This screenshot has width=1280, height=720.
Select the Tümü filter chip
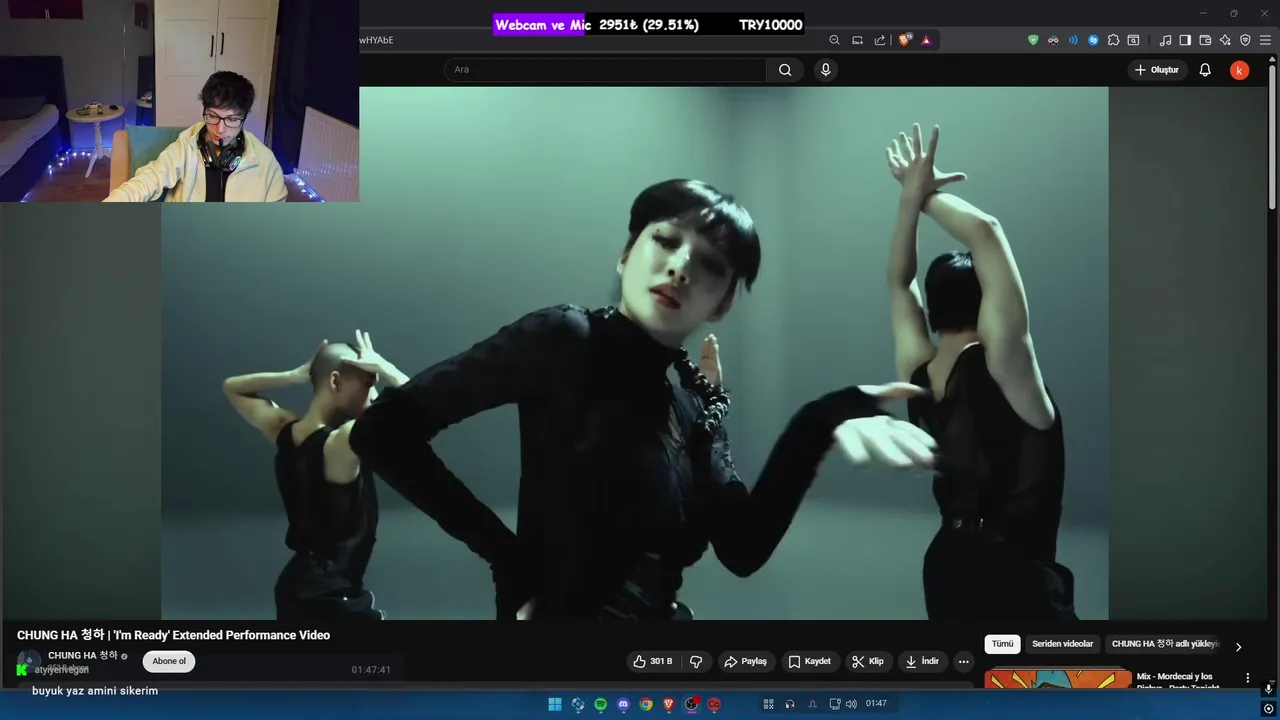pyautogui.click(x=1002, y=644)
